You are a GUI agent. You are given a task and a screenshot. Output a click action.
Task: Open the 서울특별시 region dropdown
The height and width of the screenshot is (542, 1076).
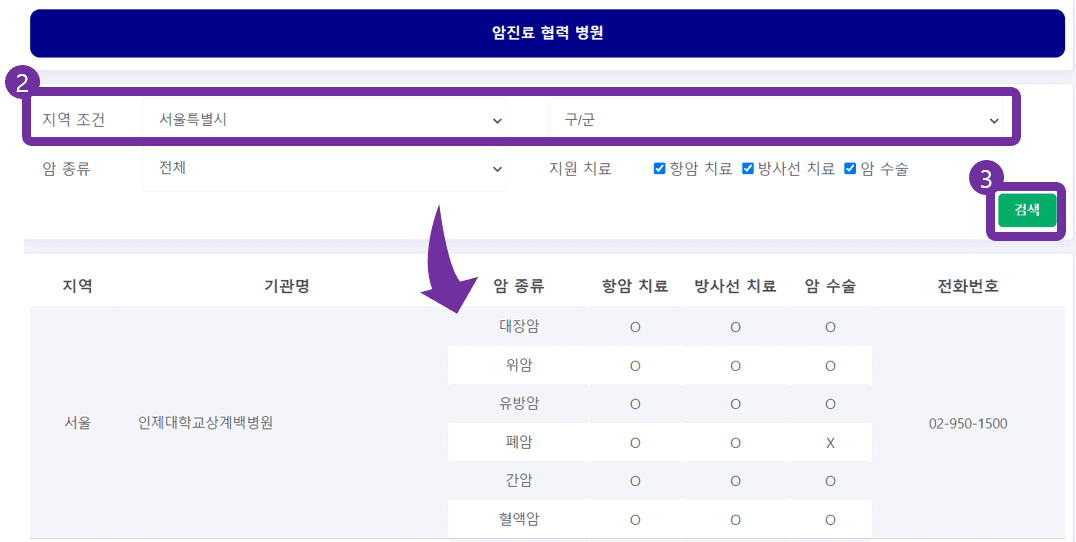click(x=324, y=119)
